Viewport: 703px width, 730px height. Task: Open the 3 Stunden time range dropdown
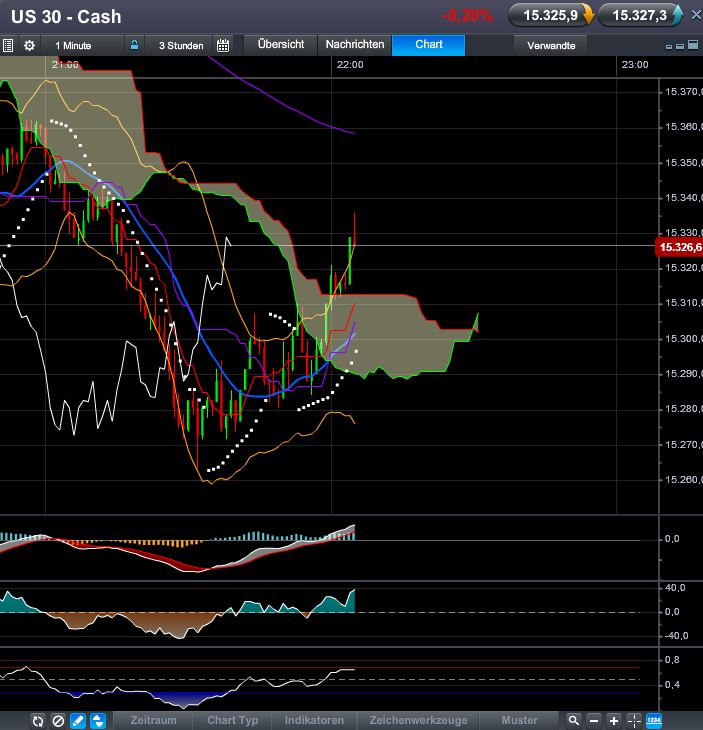[179, 46]
